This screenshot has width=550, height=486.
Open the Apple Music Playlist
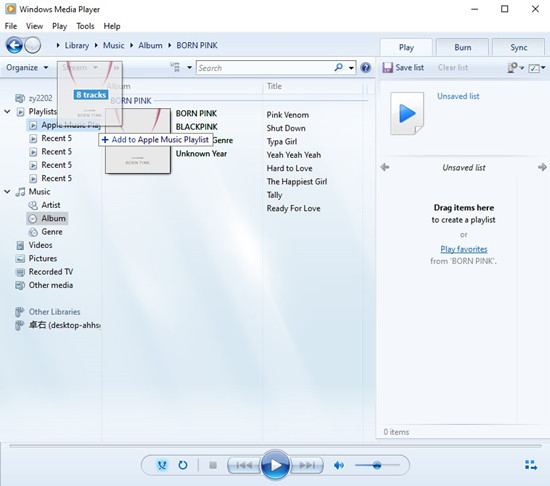point(64,125)
